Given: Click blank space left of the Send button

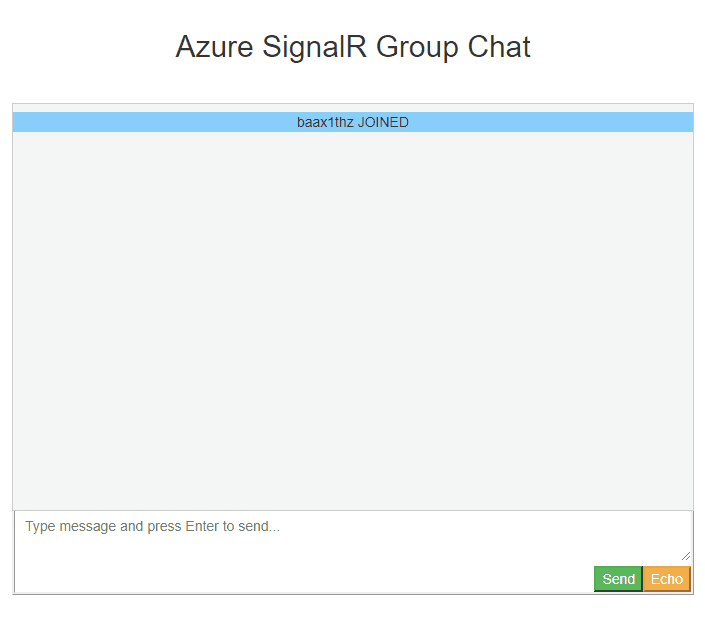Looking at the screenshot, I should pyautogui.click(x=300, y=579).
